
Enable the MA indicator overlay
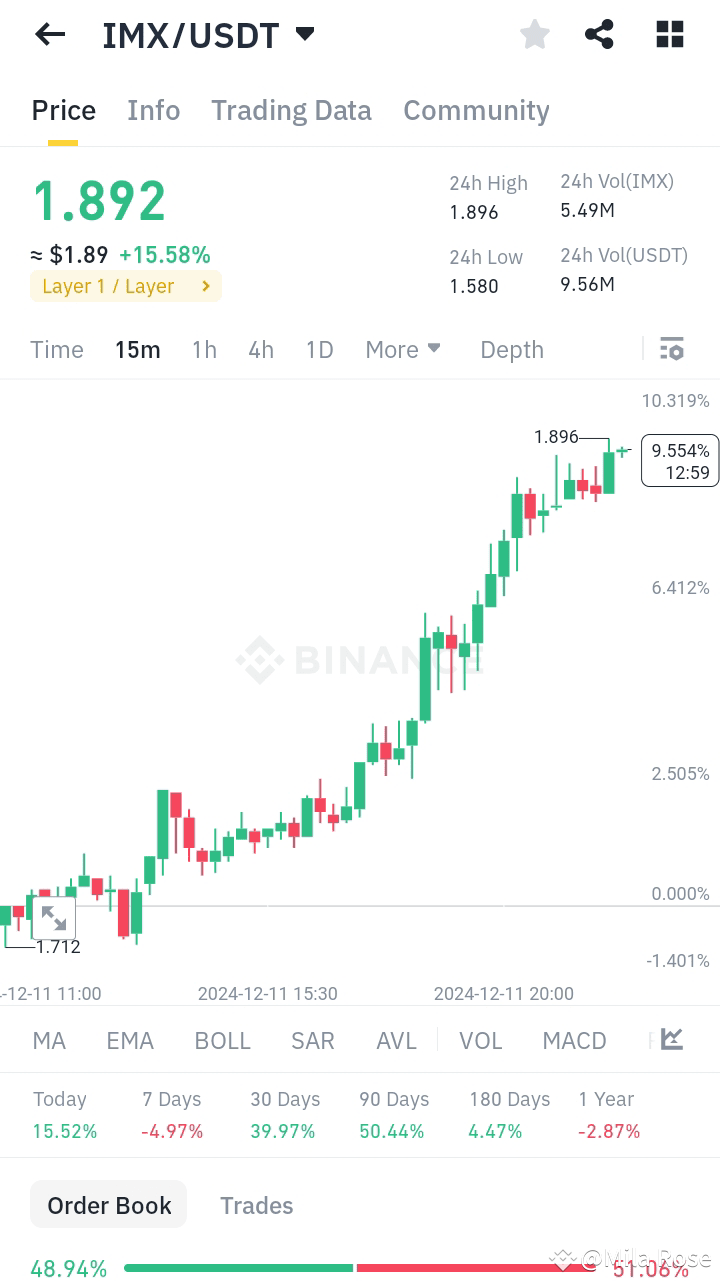point(48,1040)
